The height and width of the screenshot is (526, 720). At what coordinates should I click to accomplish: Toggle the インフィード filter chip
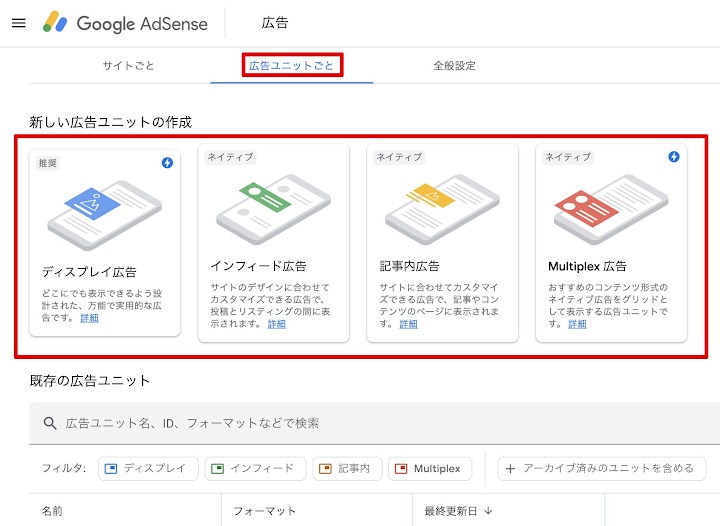coord(255,469)
